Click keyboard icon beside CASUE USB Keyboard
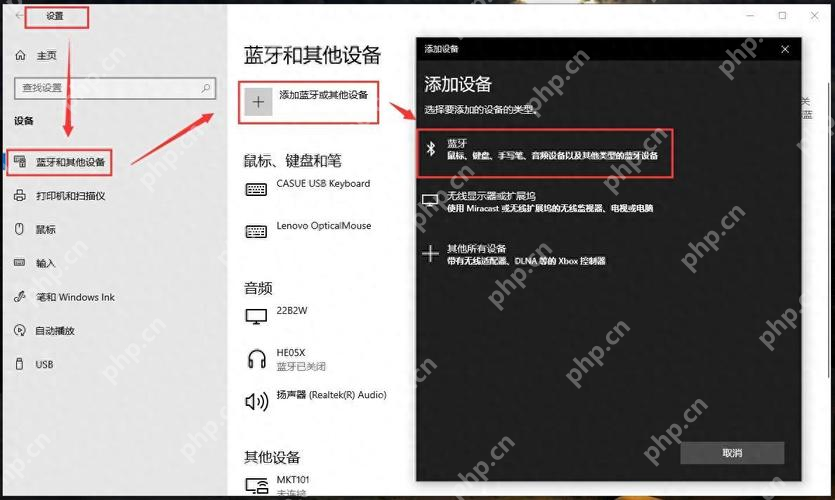 256,190
